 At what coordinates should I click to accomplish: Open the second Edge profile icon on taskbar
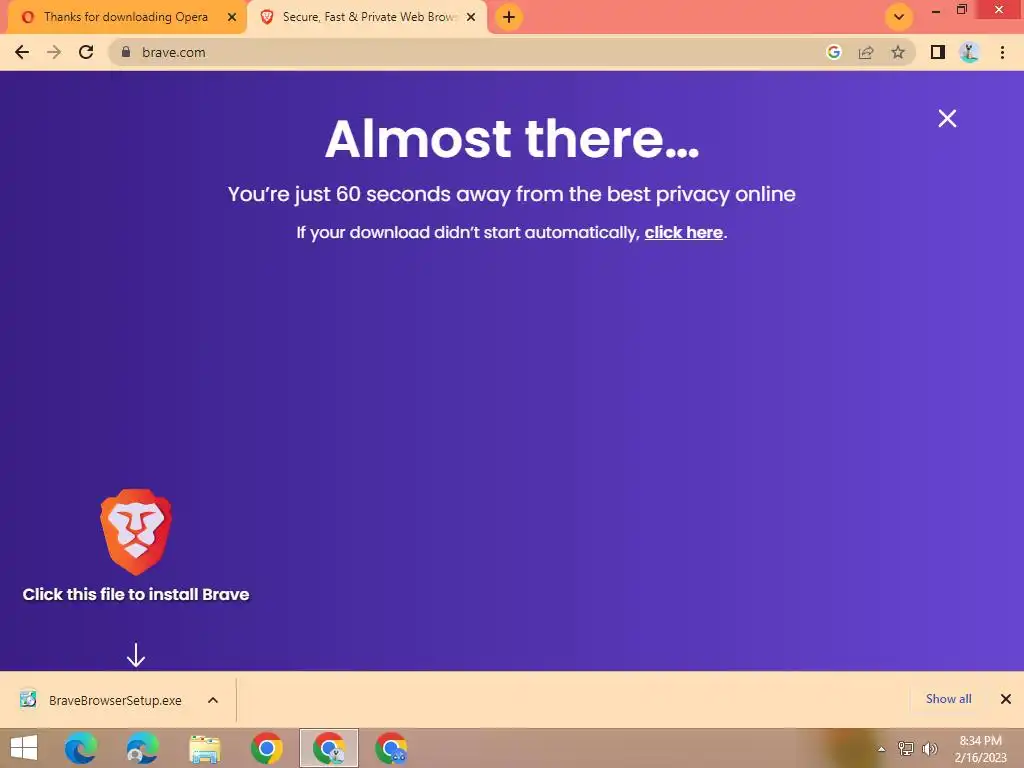(x=142, y=748)
